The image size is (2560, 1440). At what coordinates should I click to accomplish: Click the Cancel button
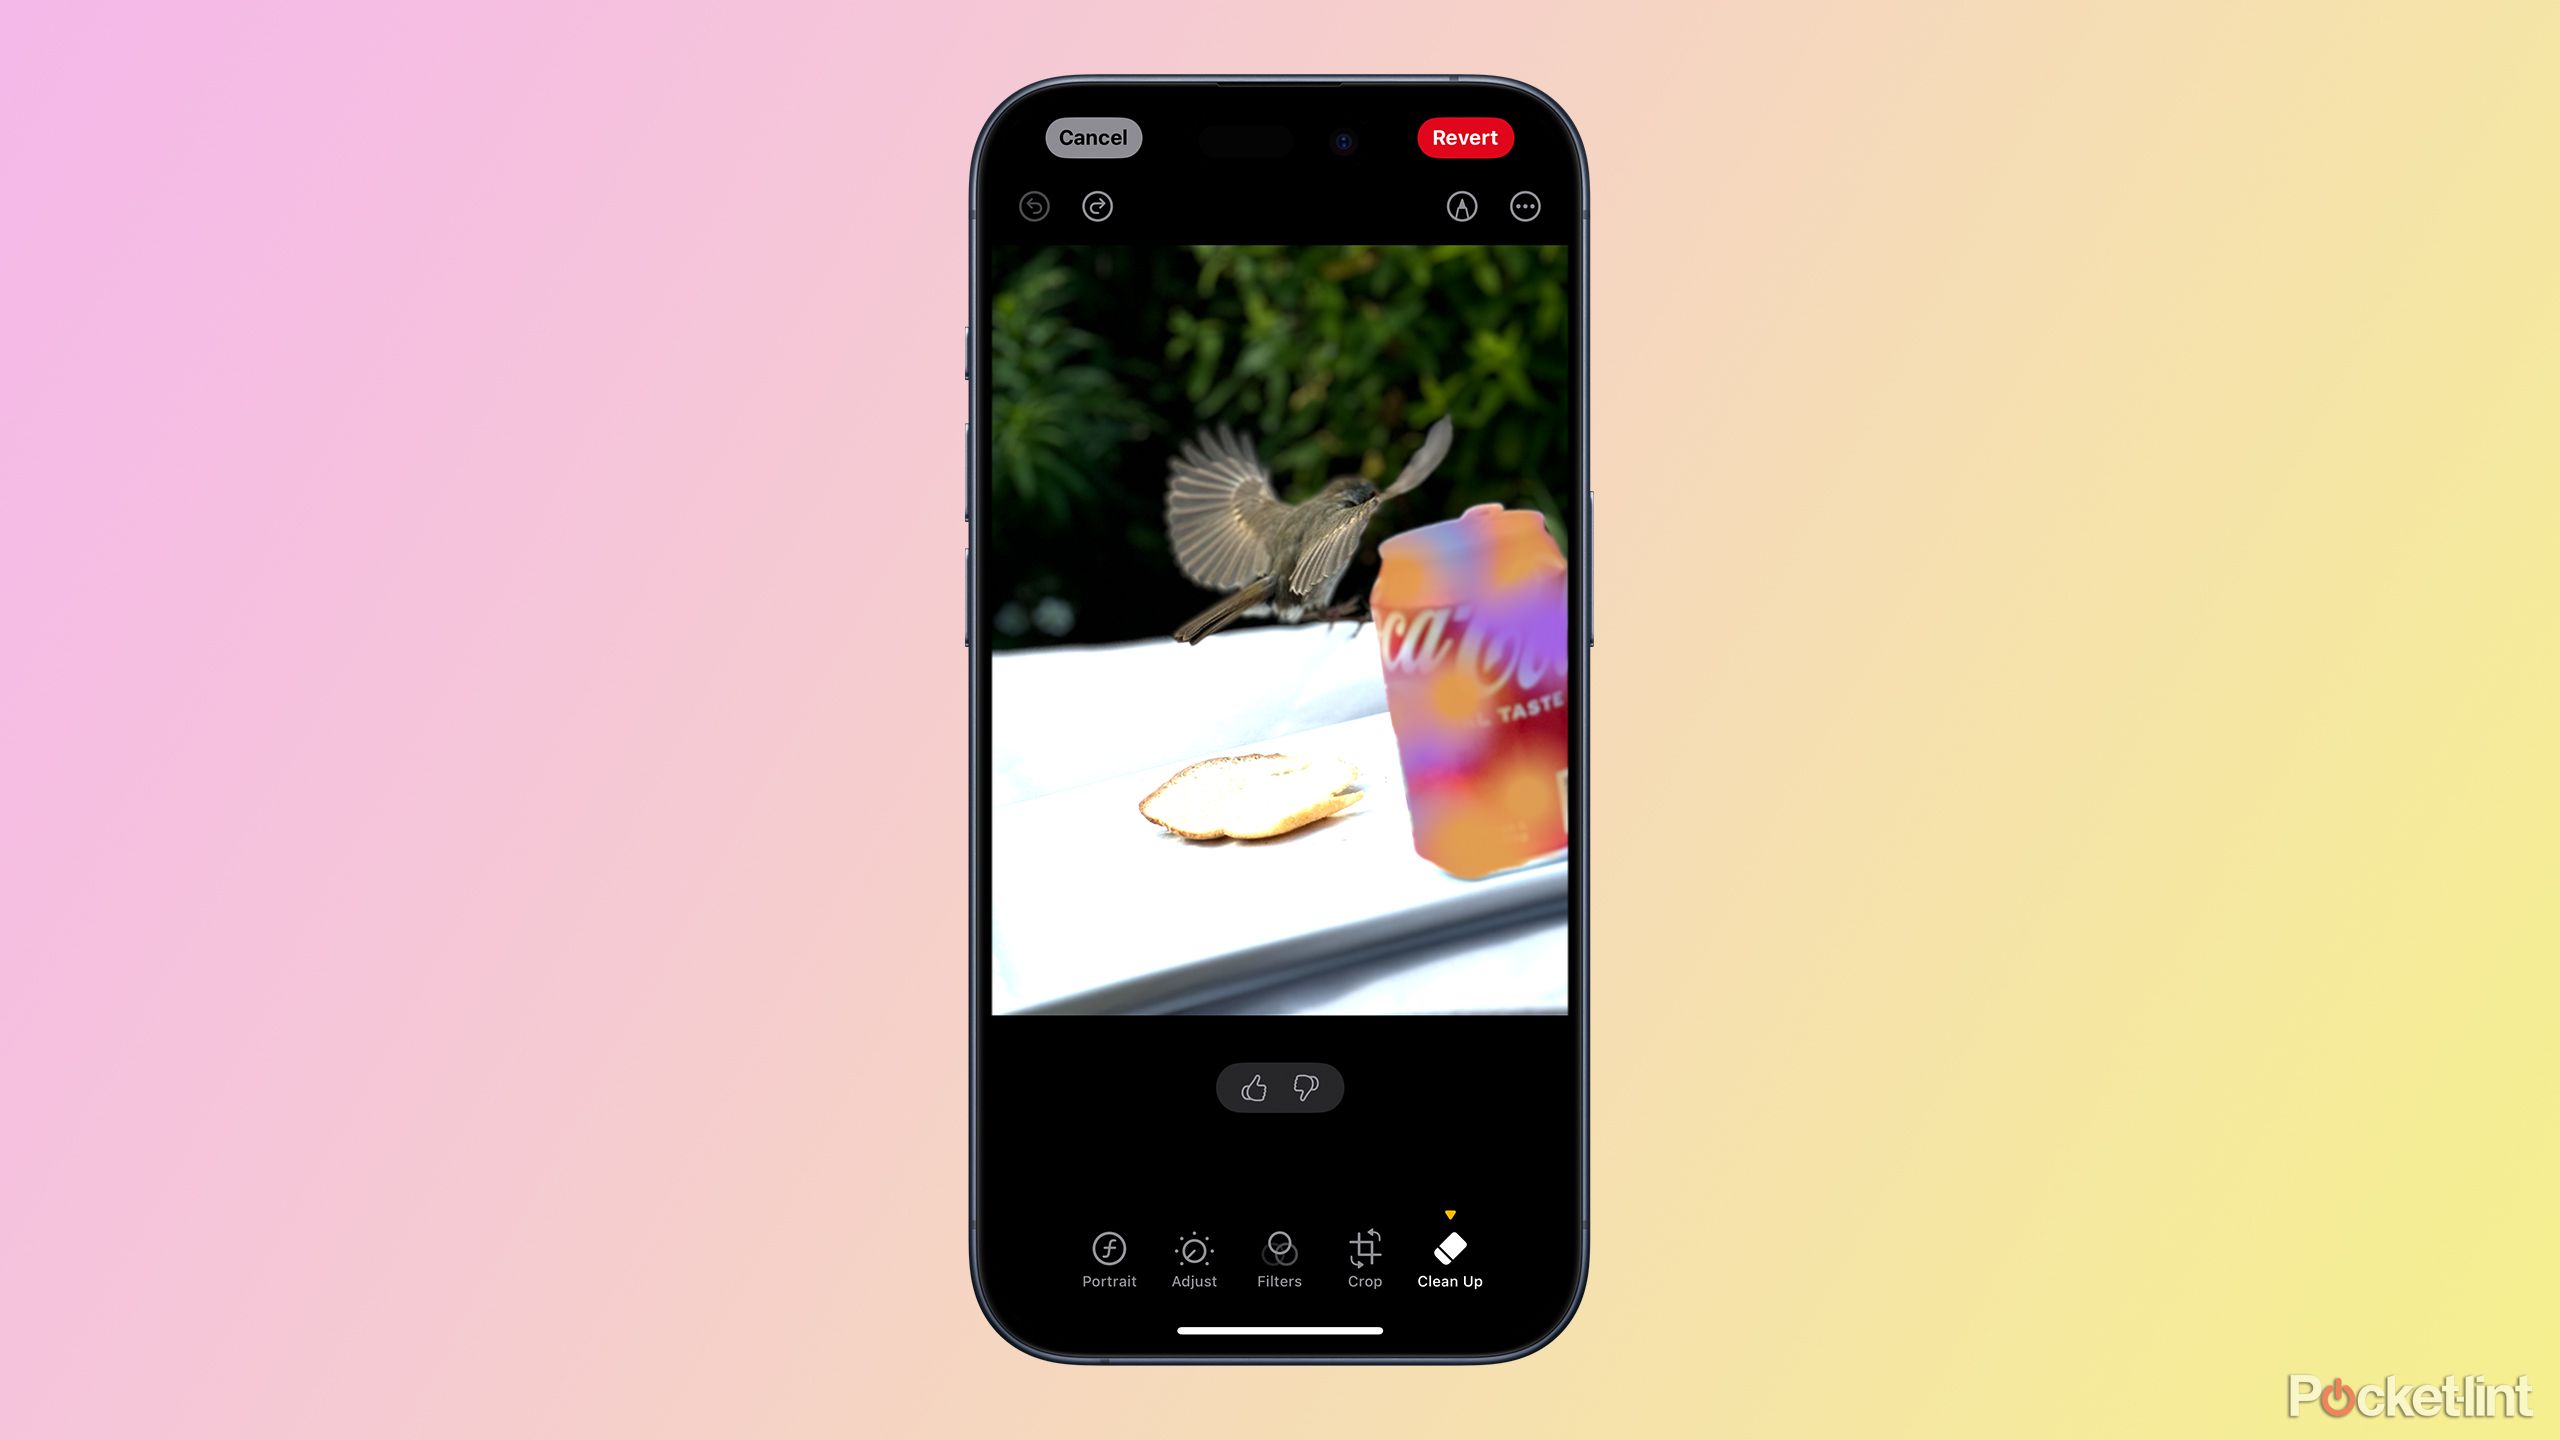click(x=1094, y=135)
